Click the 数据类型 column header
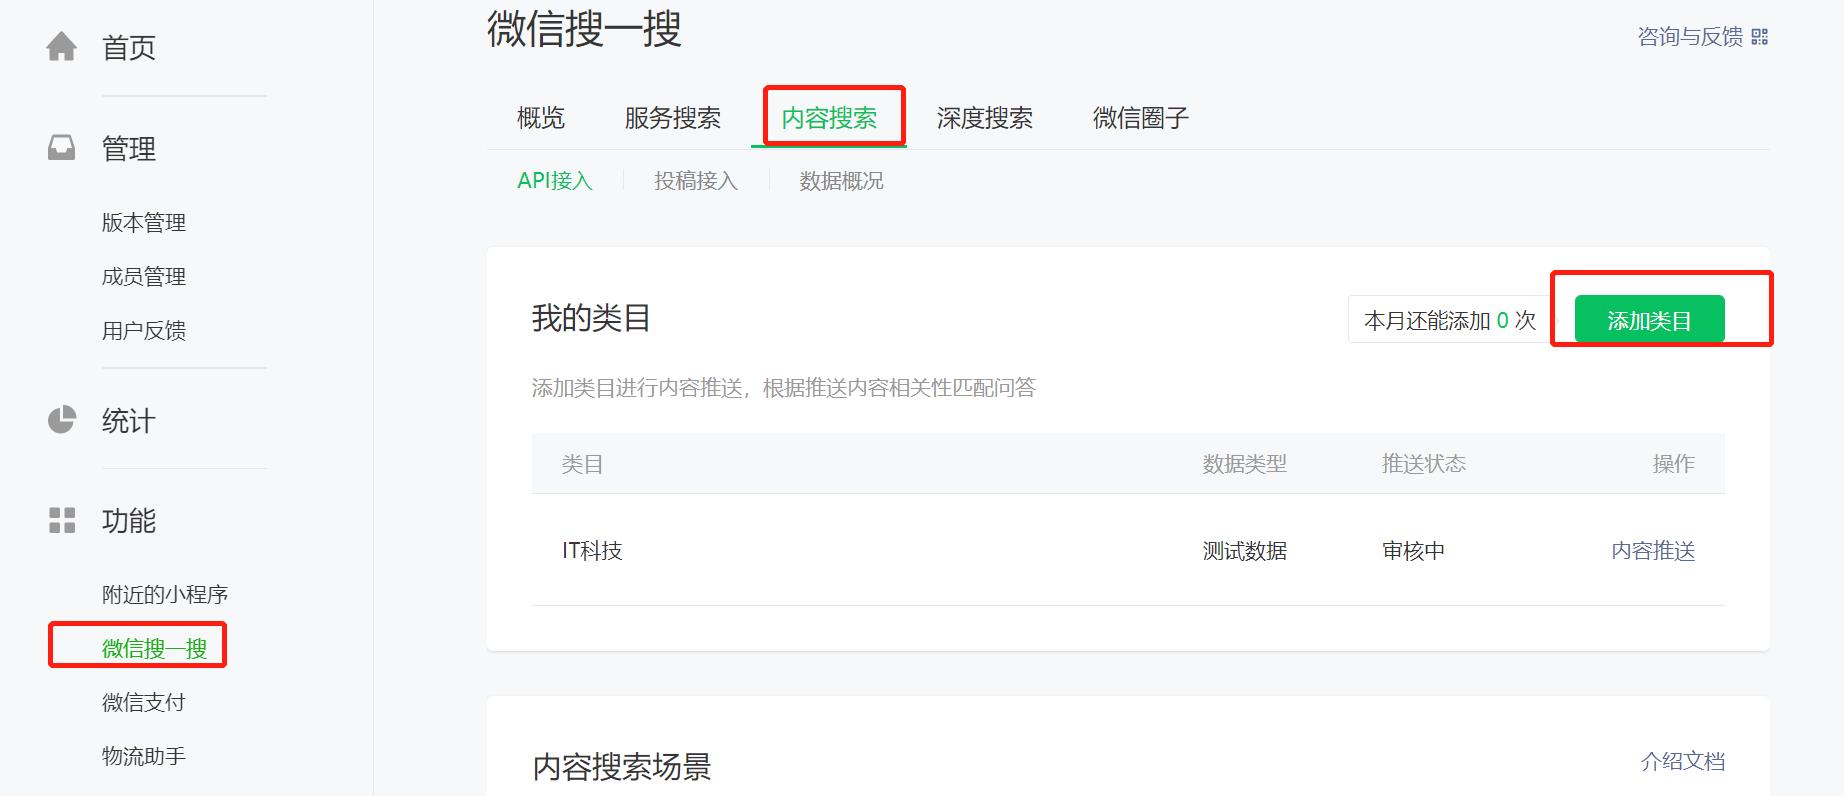 pyautogui.click(x=1245, y=464)
